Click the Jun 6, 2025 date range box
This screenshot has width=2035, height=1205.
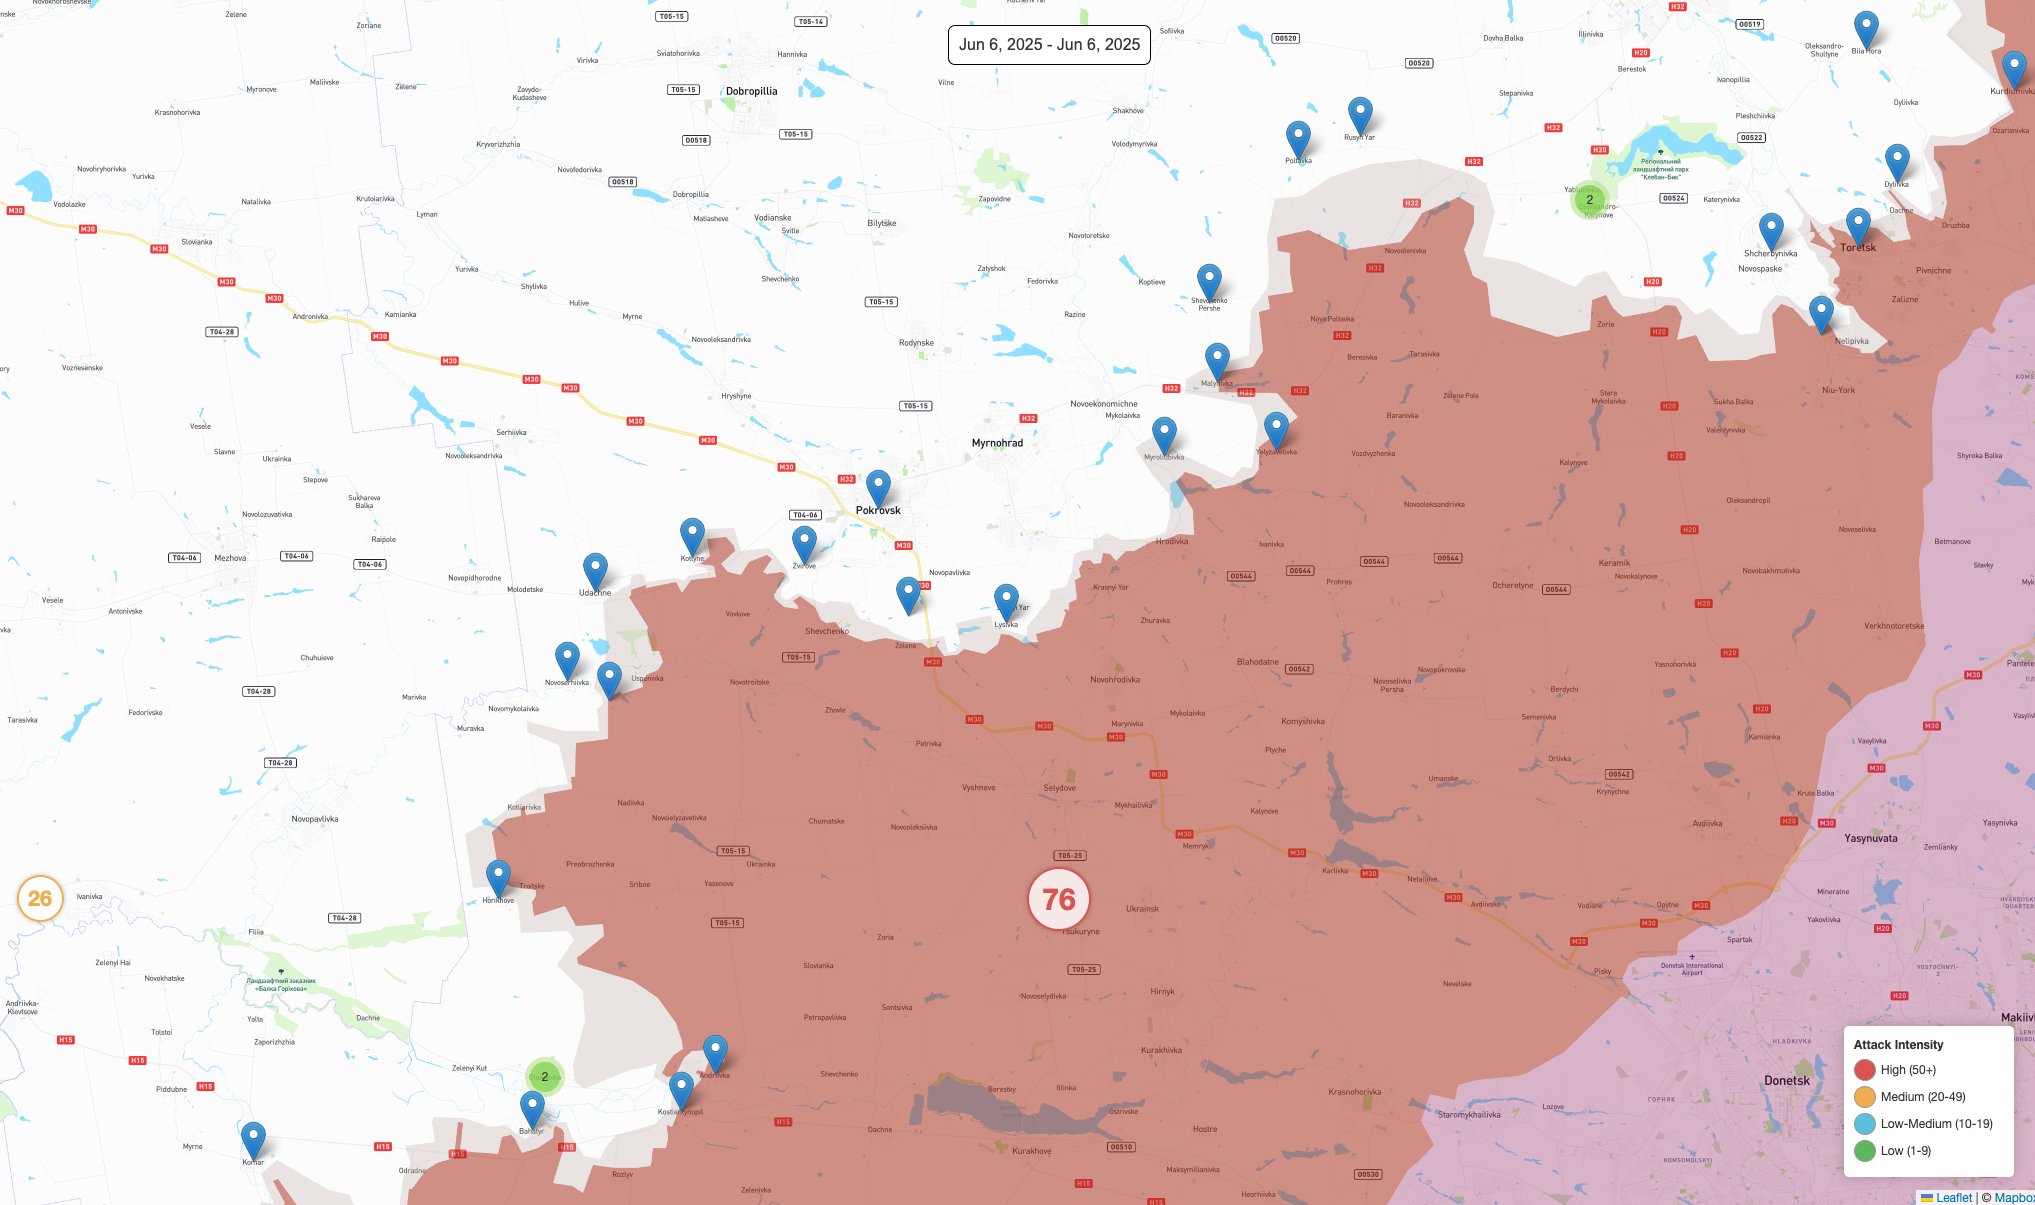1049,45
